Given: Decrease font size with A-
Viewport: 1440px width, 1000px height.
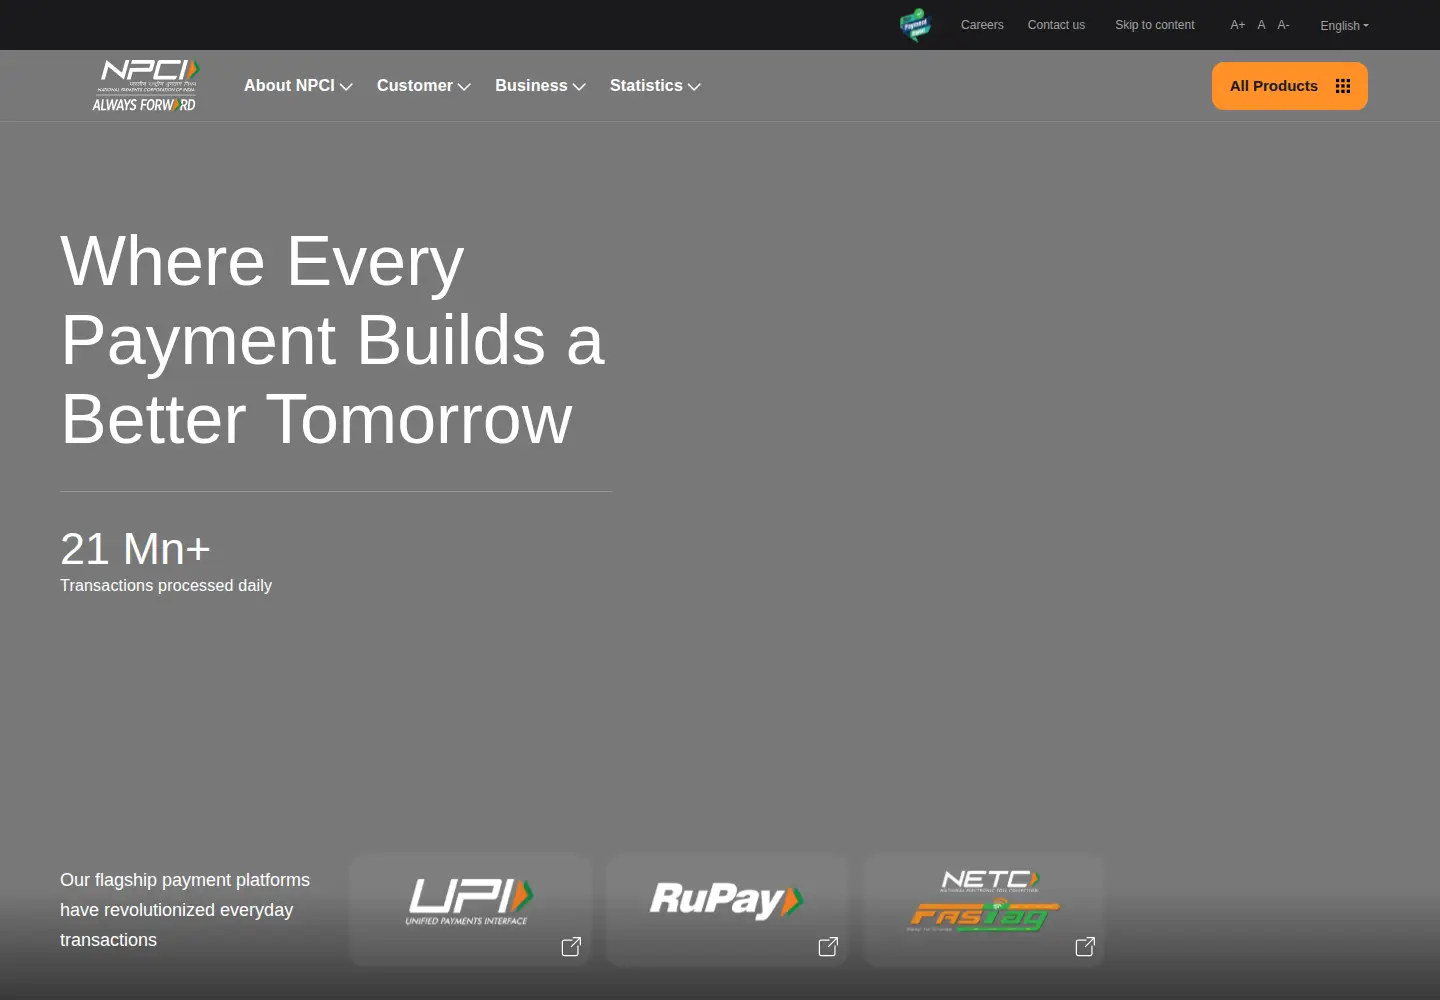Looking at the screenshot, I should point(1284,25).
